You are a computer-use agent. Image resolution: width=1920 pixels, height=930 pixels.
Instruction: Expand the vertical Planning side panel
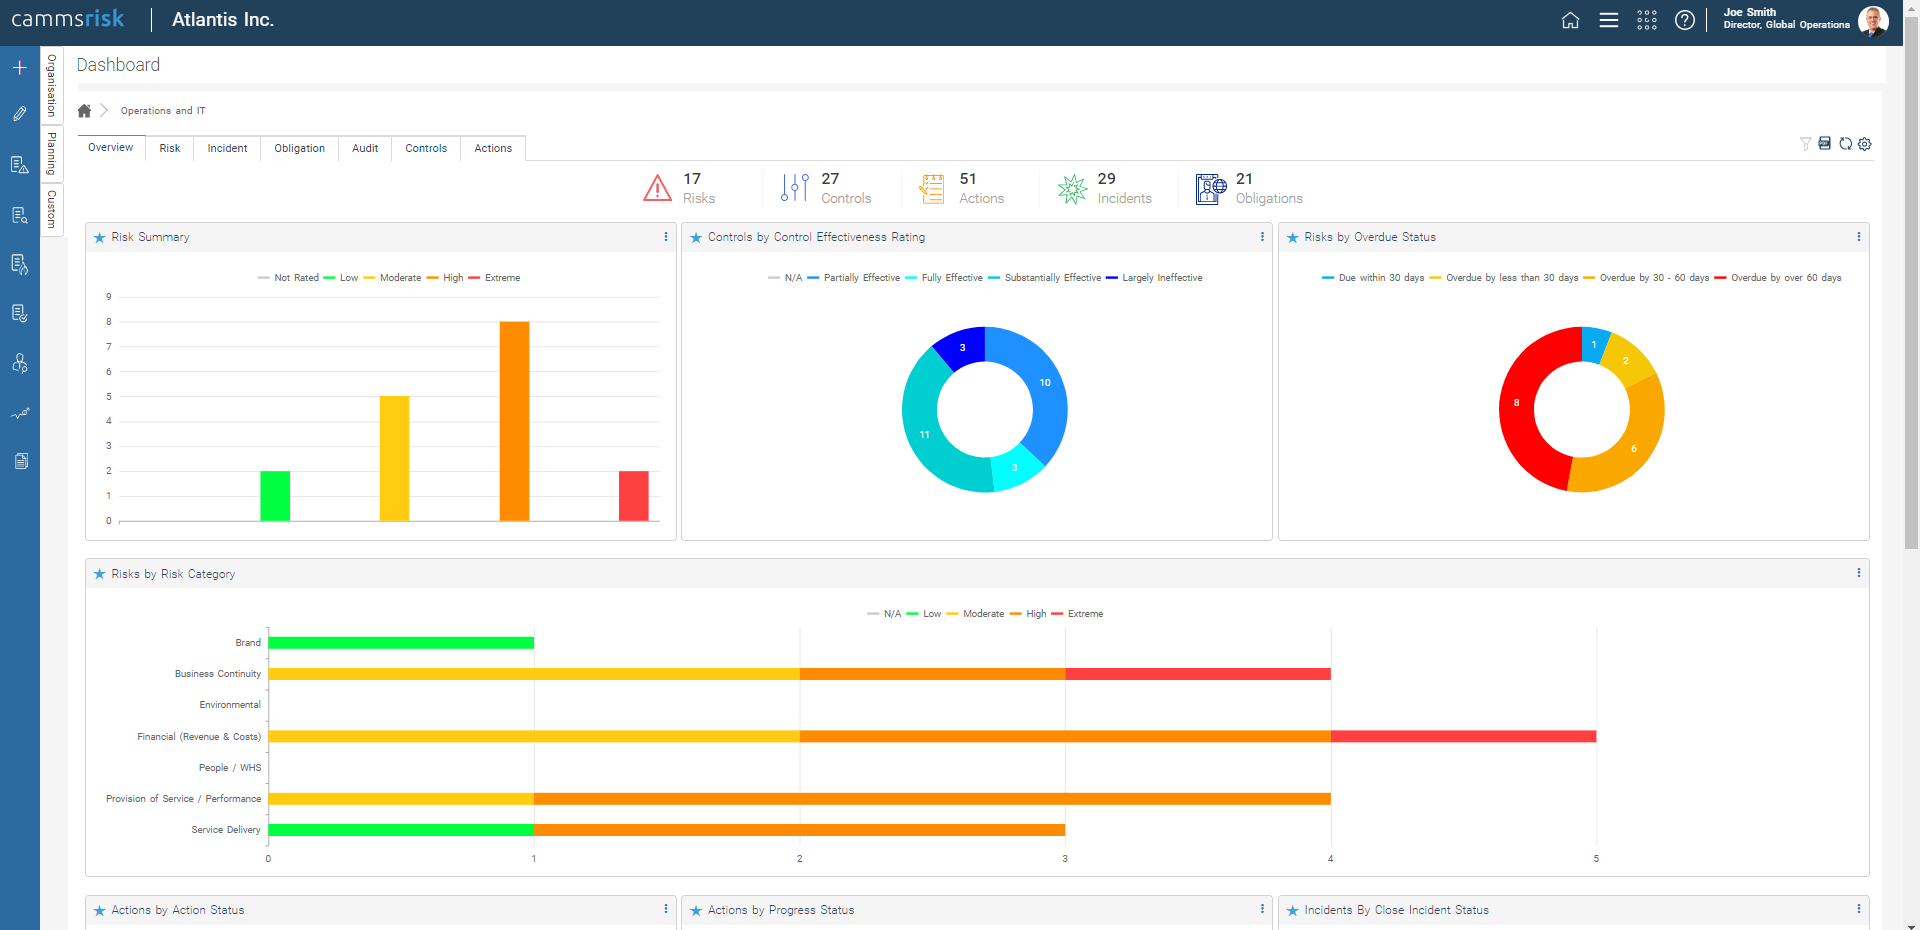point(52,154)
